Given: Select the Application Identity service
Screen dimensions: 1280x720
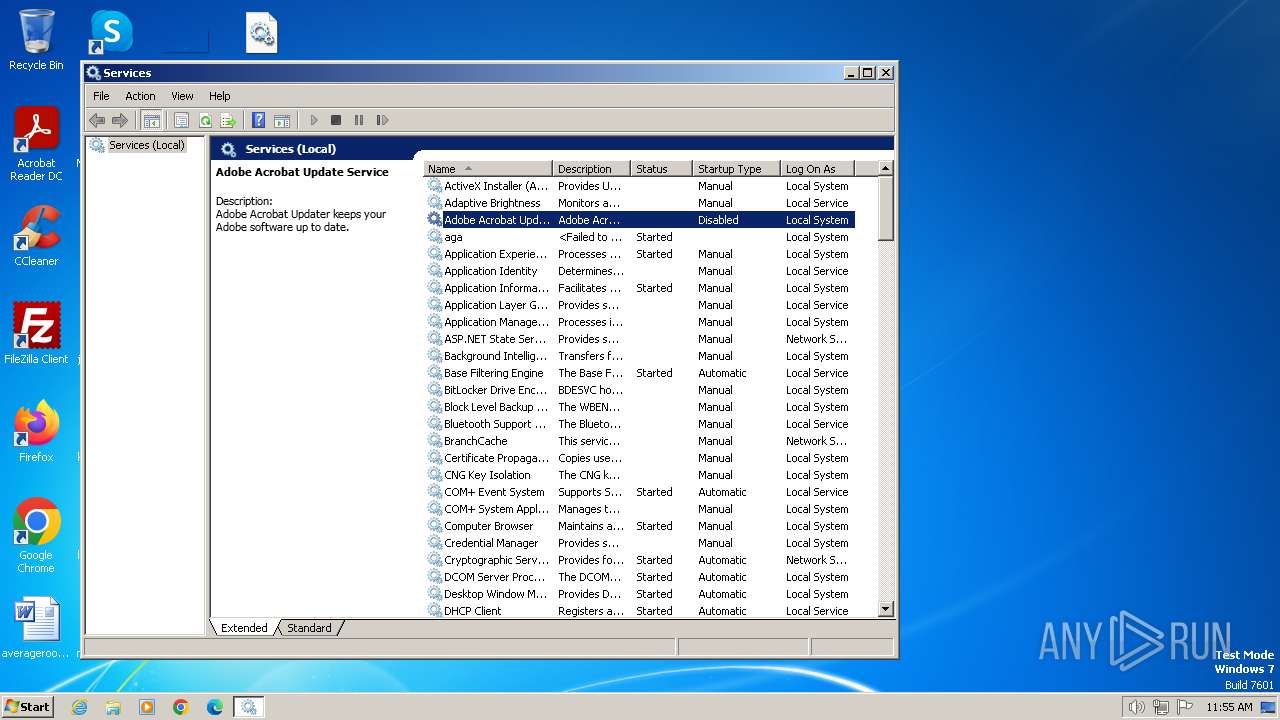Looking at the screenshot, I should pyautogui.click(x=639, y=271).
